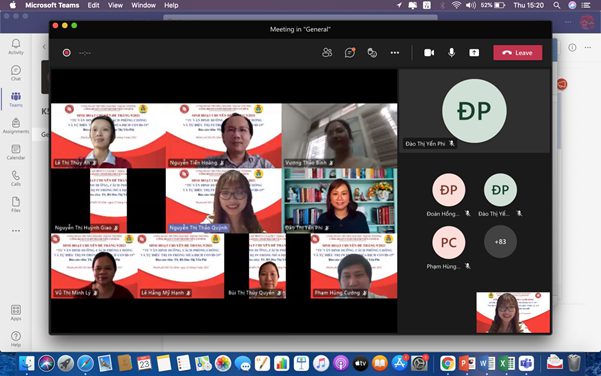Screen dimensions: 601x376
Task: Expand the +83 additional participants overflow
Action: pyautogui.click(x=500, y=241)
